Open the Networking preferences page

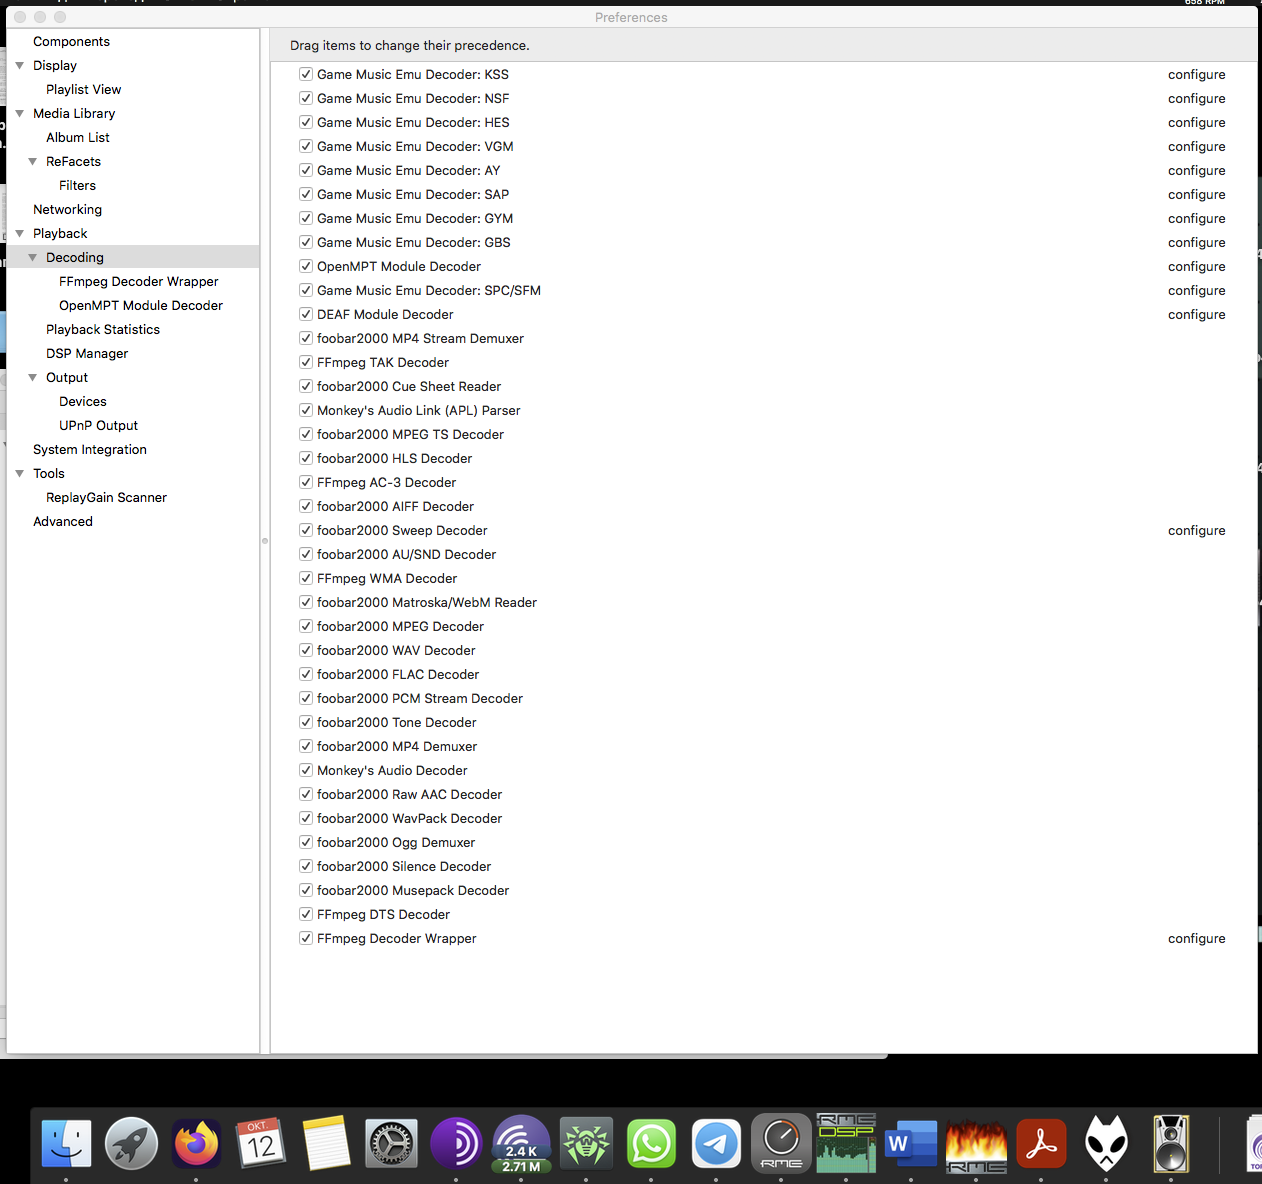[x=67, y=209]
